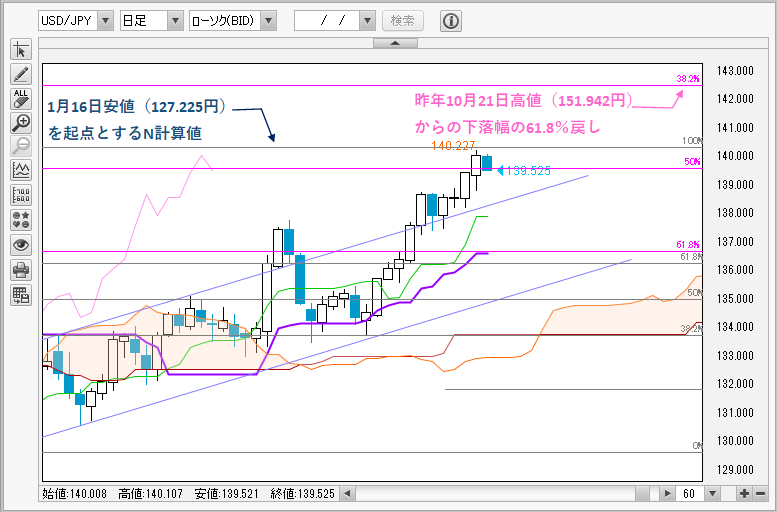Select the cursor pointer tool
The height and width of the screenshot is (512, 777).
coord(21,50)
